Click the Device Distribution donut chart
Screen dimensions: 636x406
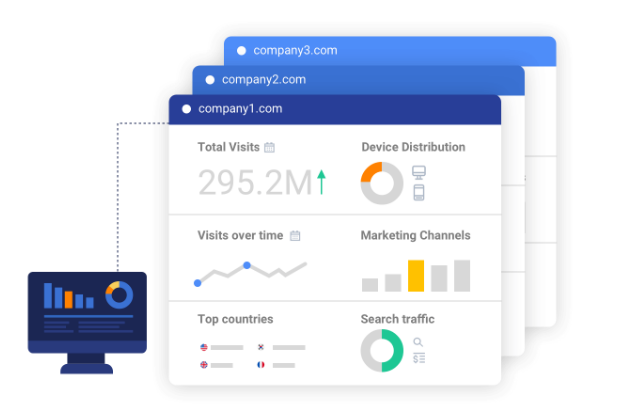pyautogui.click(x=381, y=183)
